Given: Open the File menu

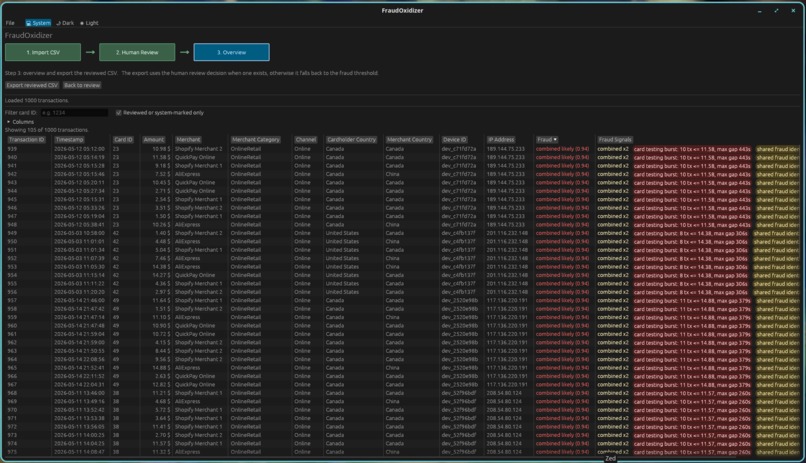Looking at the screenshot, I should [10, 23].
